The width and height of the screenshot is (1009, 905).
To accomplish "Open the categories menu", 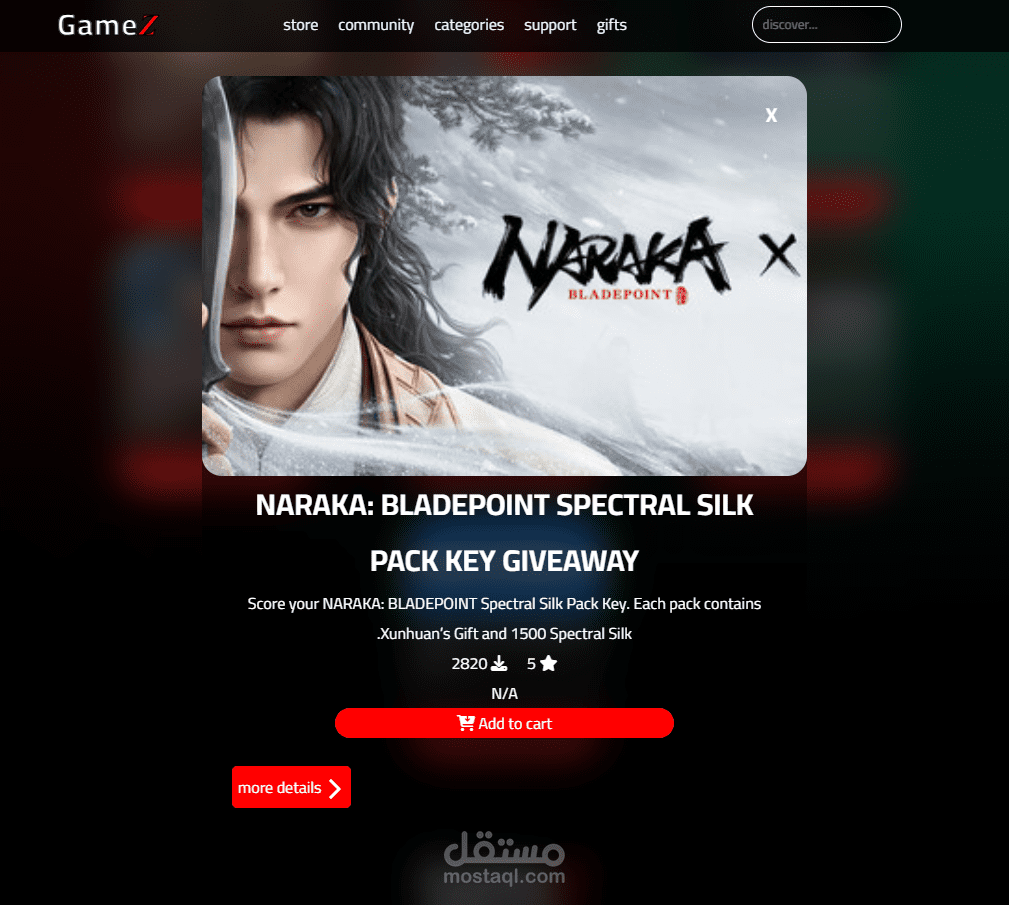I will tap(469, 25).
